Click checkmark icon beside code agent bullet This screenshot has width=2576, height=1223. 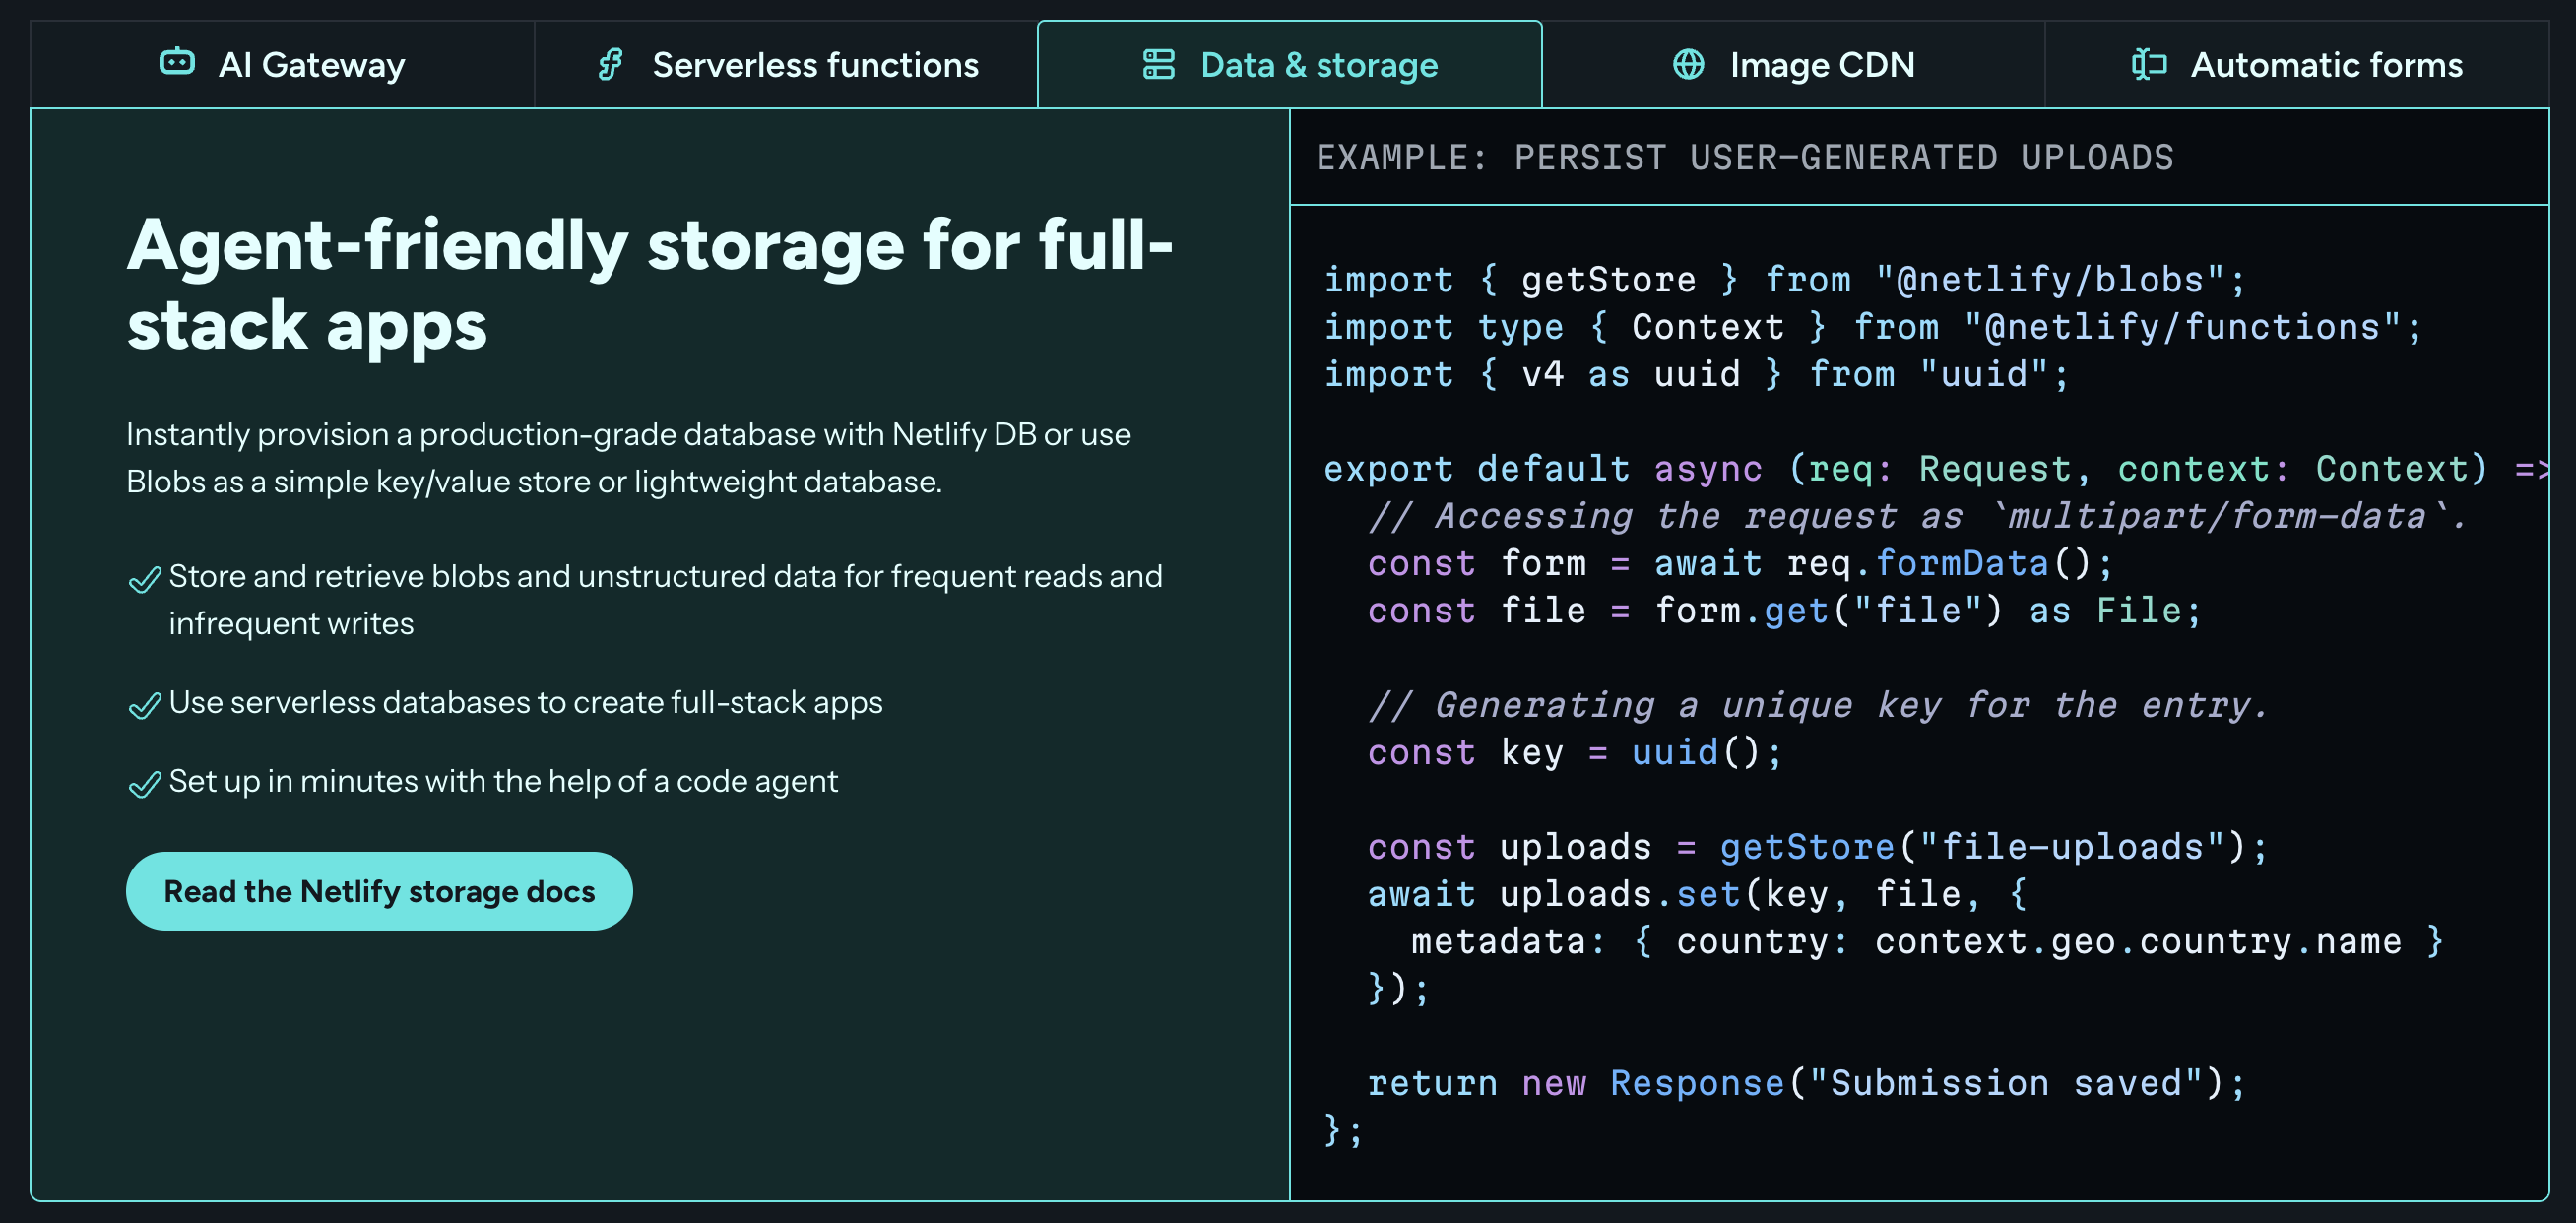click(x=145, y=784)
